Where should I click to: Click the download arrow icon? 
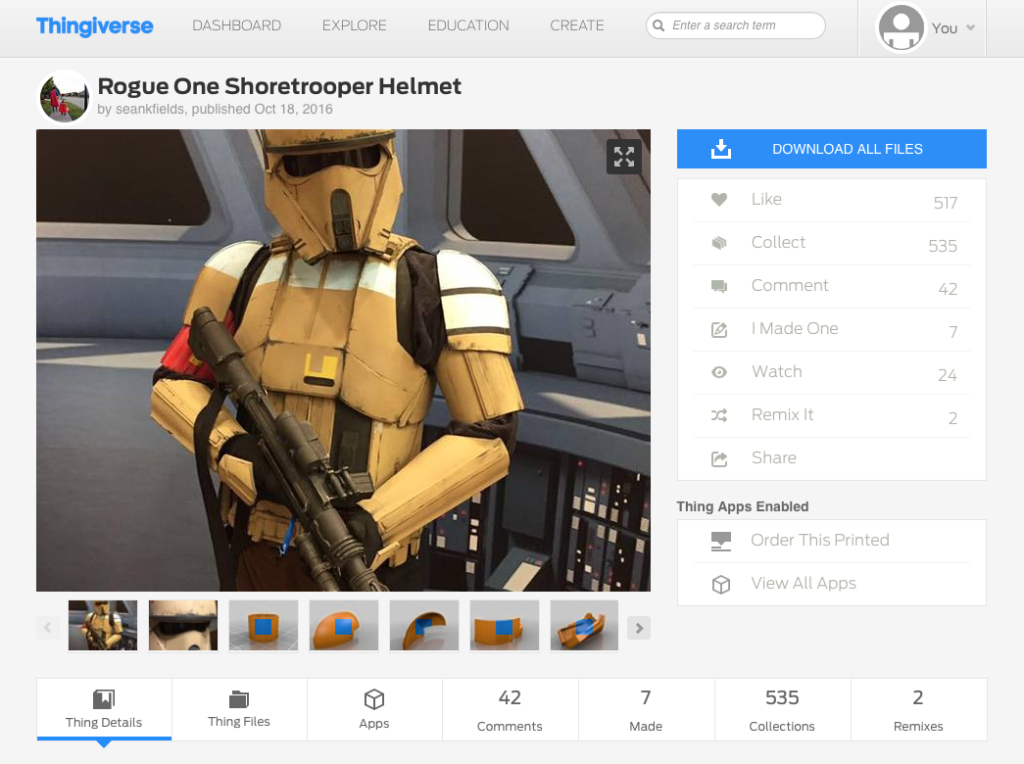(721, 149)
